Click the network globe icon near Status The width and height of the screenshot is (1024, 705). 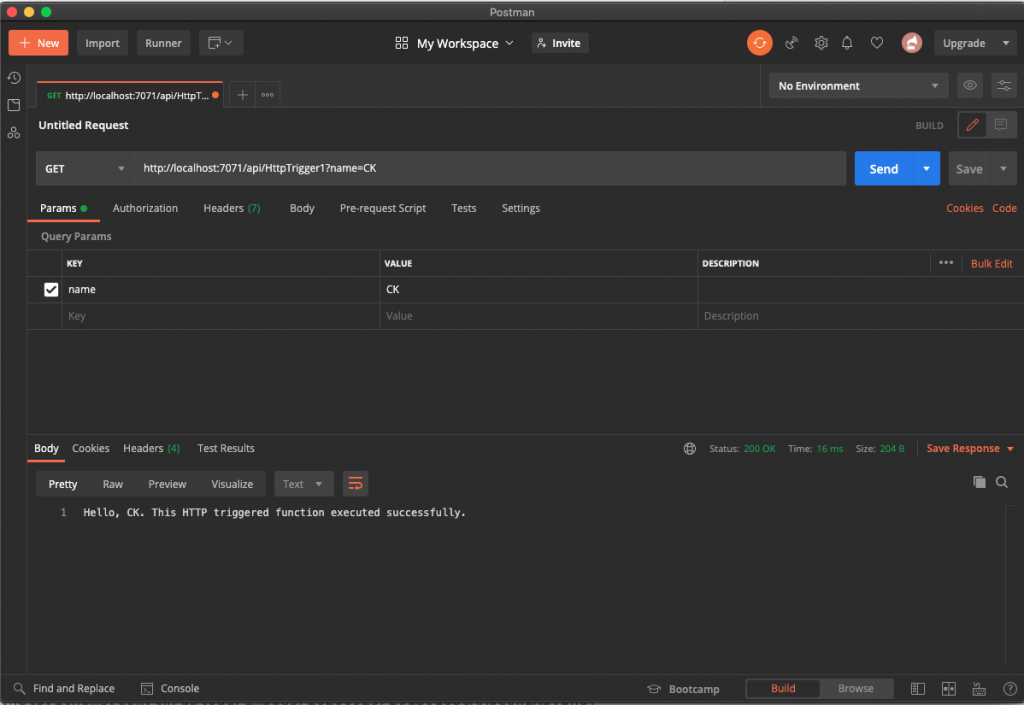click(x=690, y=448)
